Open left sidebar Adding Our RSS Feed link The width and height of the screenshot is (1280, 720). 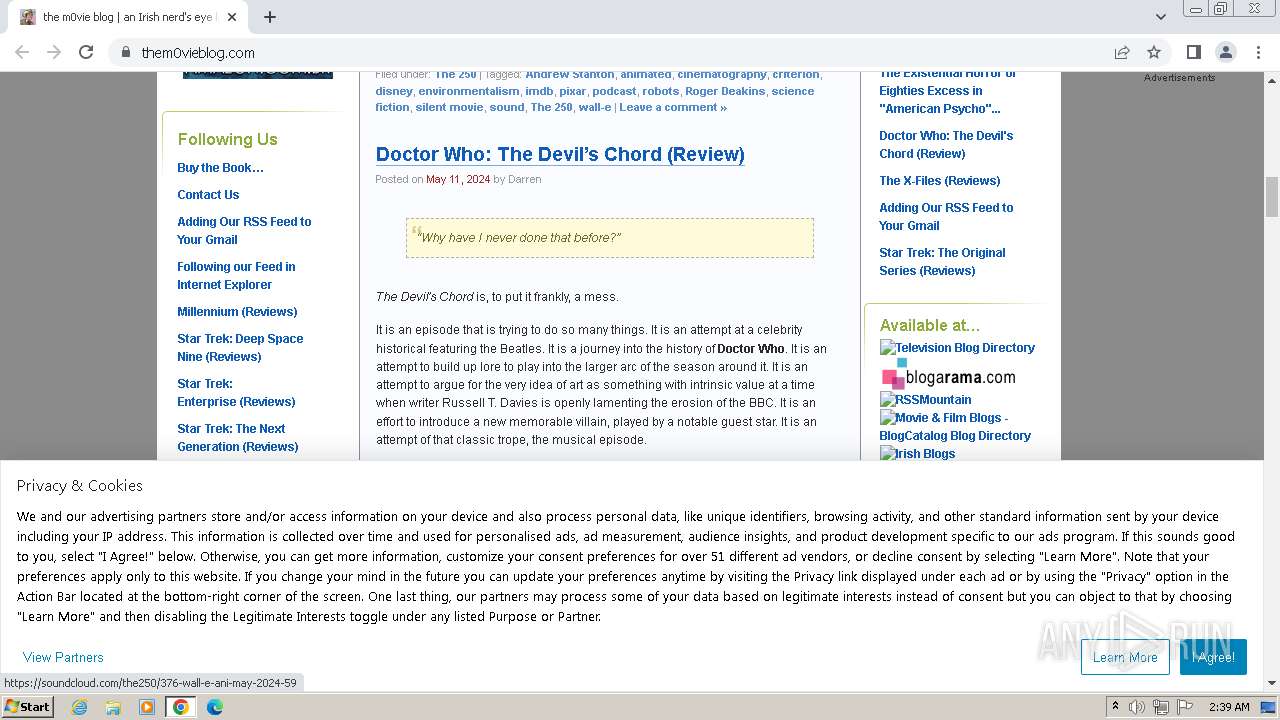click(x=244, y=230)
